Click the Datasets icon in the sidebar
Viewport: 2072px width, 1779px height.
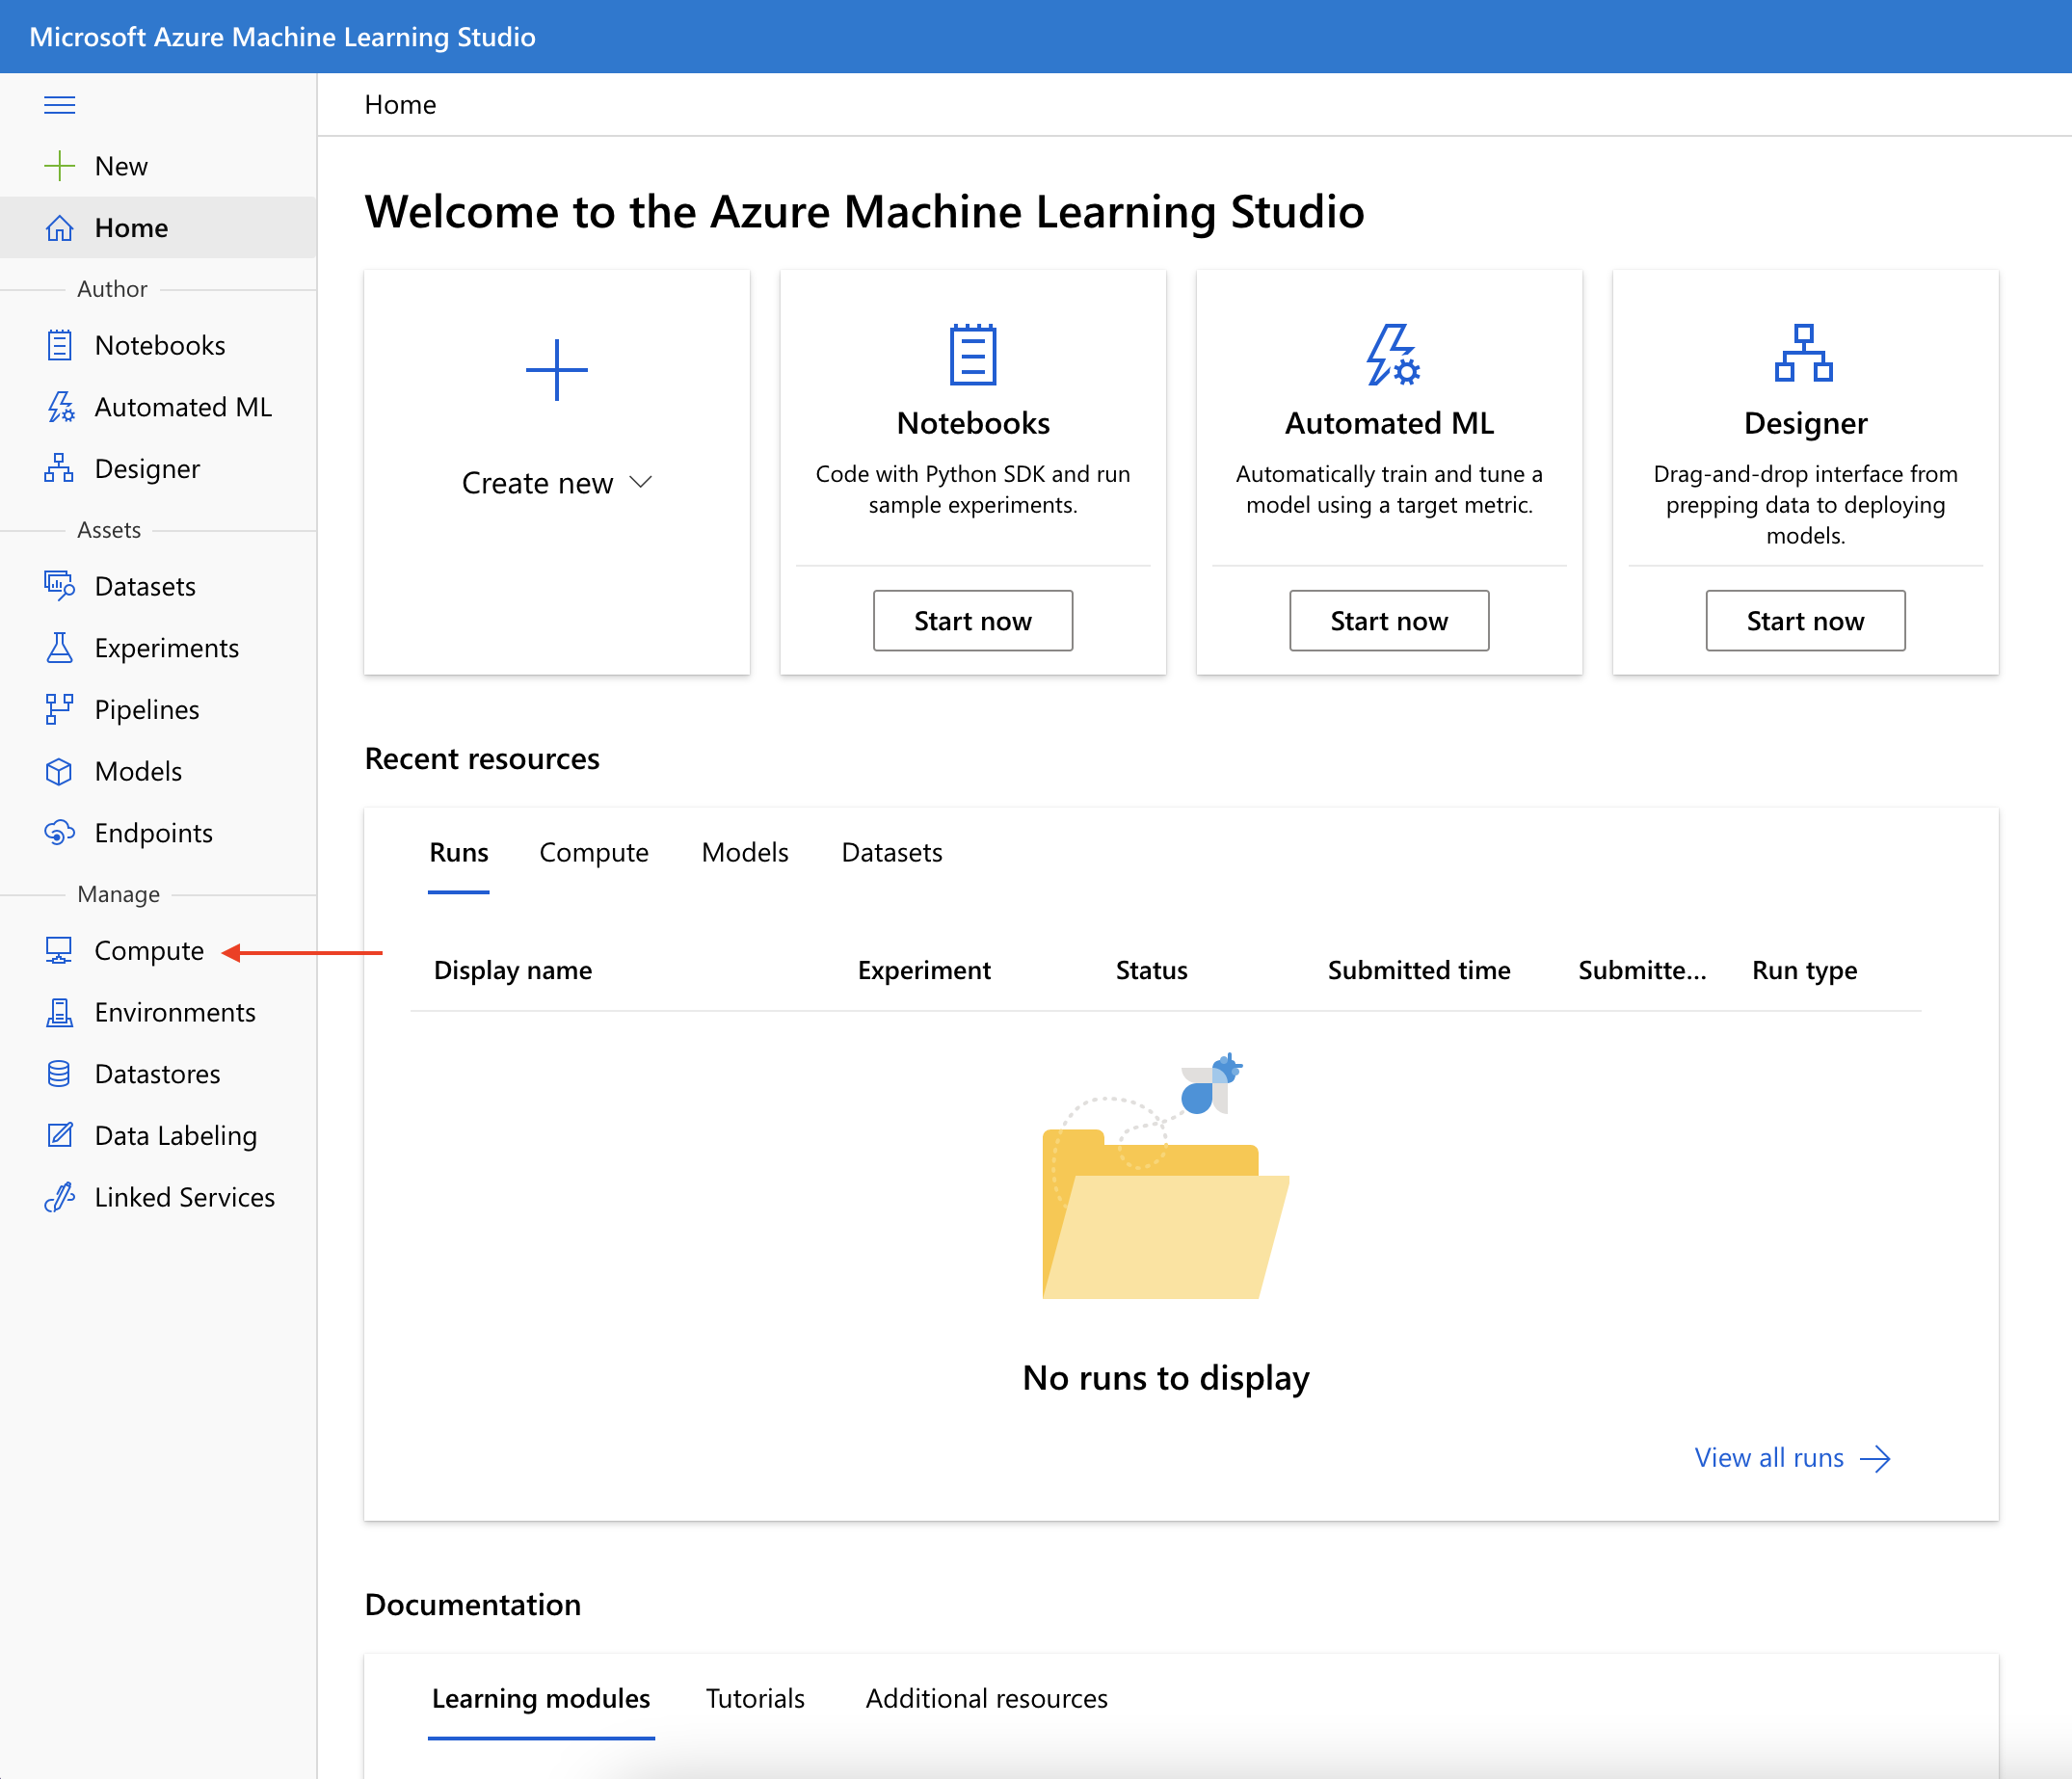[x=60, y=586]
